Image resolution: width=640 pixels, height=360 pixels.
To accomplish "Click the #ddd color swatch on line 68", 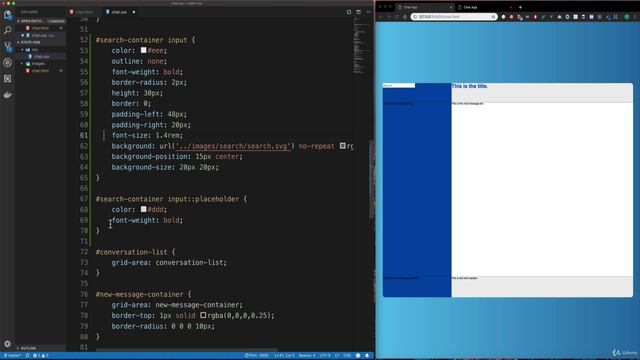I will [143, 209].
